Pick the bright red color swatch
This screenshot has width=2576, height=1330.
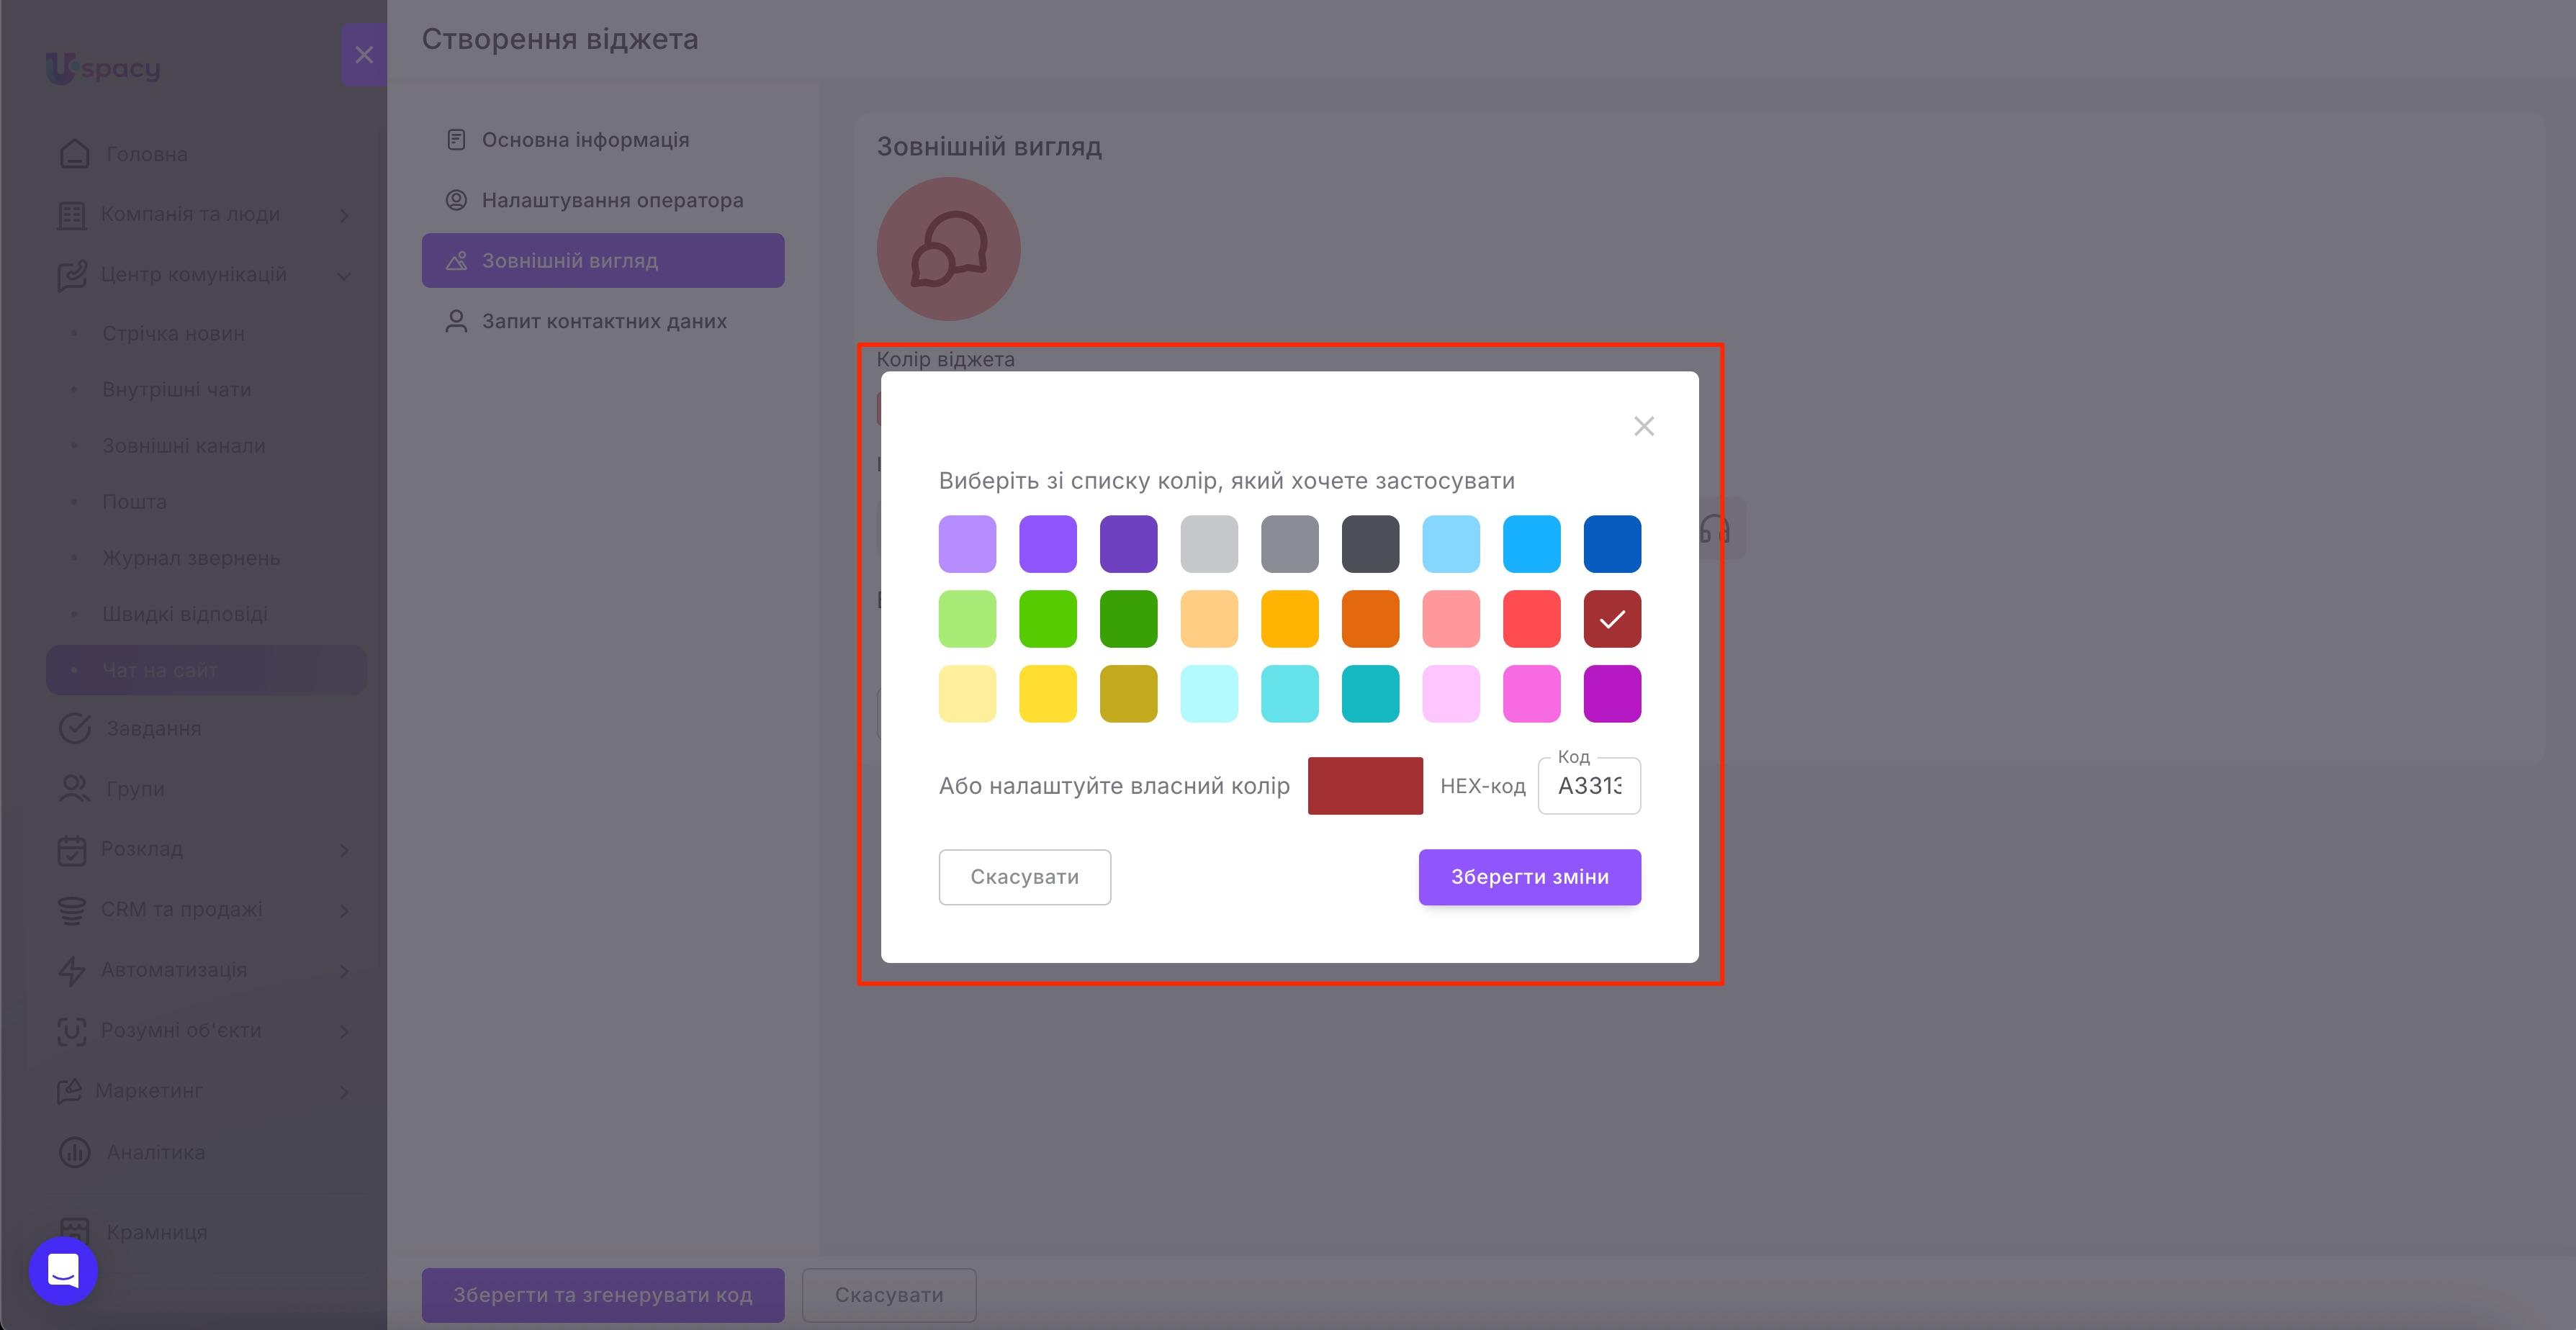[1532, 619]
